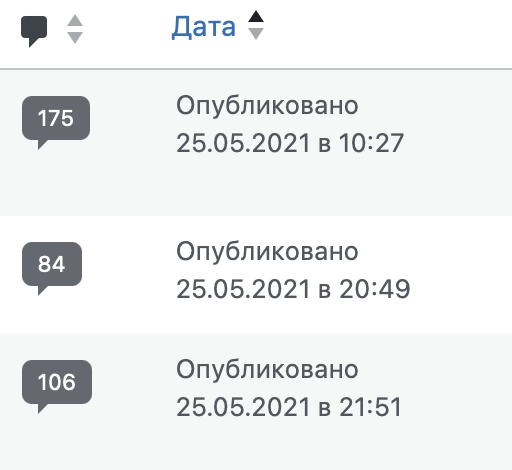The image size is (512, 470).
Task: Sort comments descending with the down arrow
Action: [75, 38]
